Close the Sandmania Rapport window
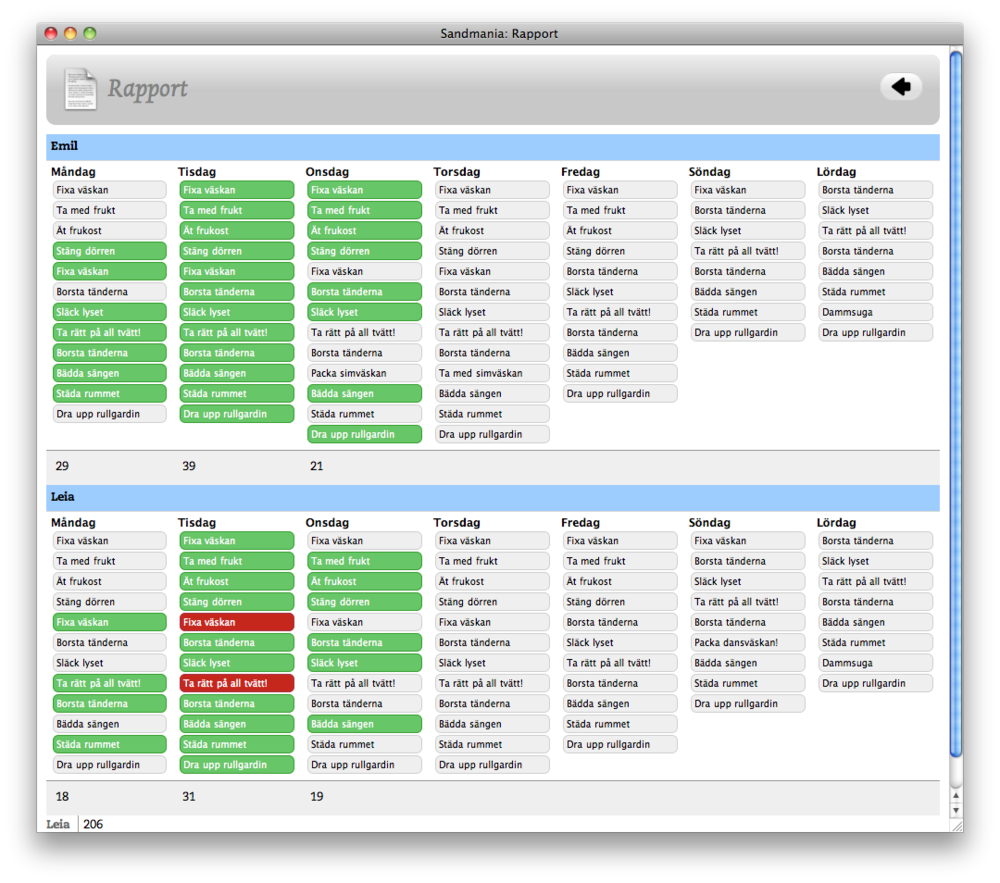Image resolution: width=1000 pixels, height=883 pixels. [x=51, y=34]
